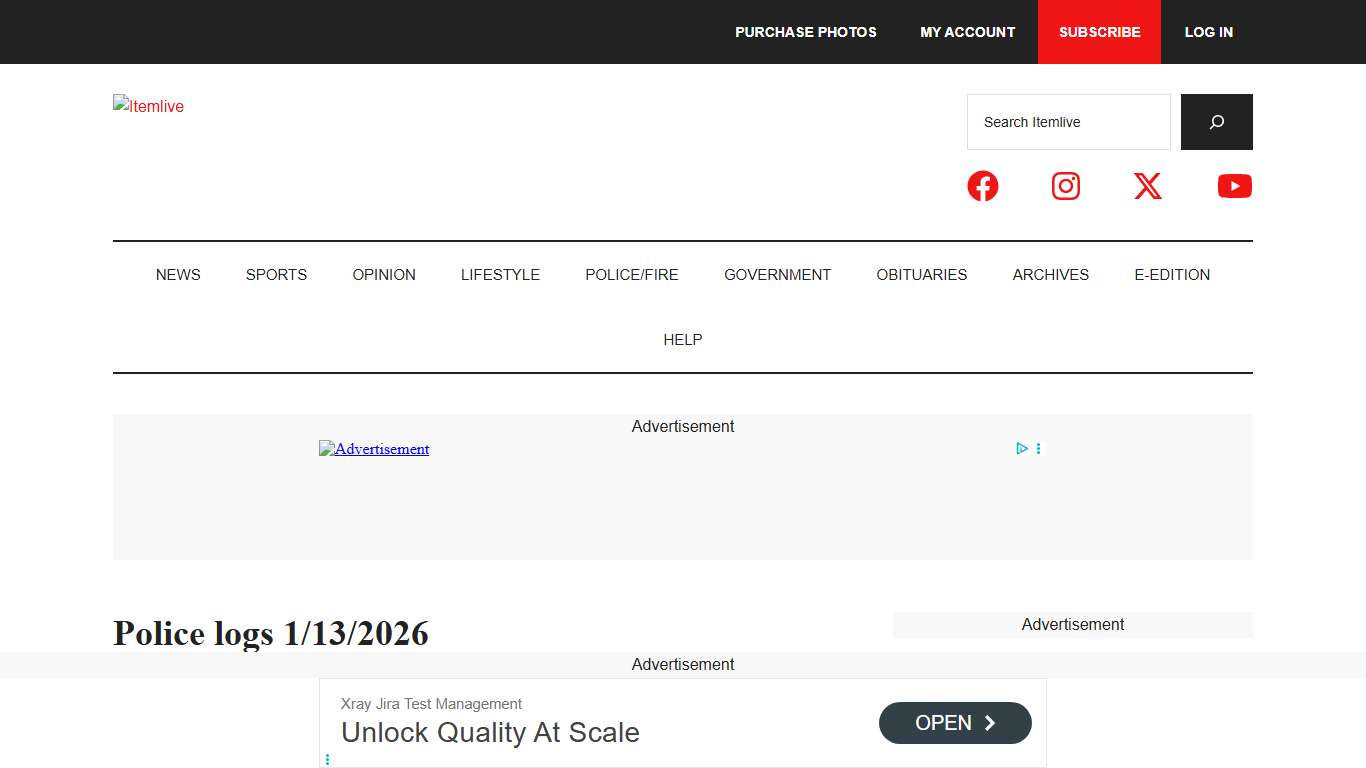Open the Obituaries section
The image size is (1366, 768).
click(921, 275)
